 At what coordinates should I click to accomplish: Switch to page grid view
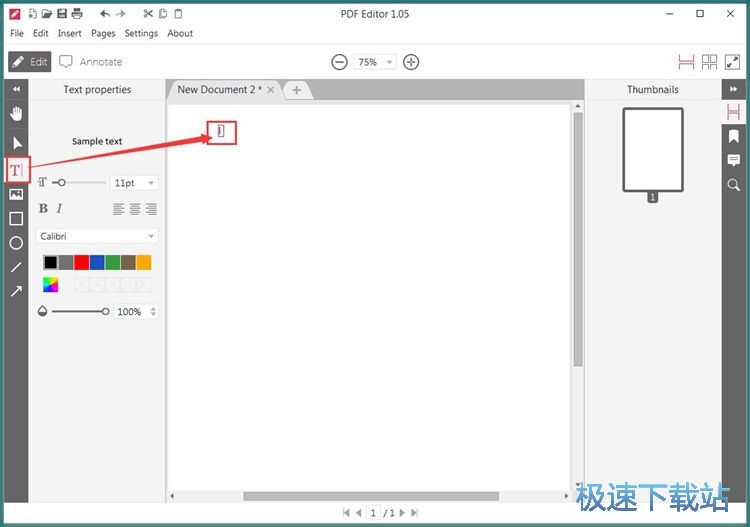[x=709, y=62]
